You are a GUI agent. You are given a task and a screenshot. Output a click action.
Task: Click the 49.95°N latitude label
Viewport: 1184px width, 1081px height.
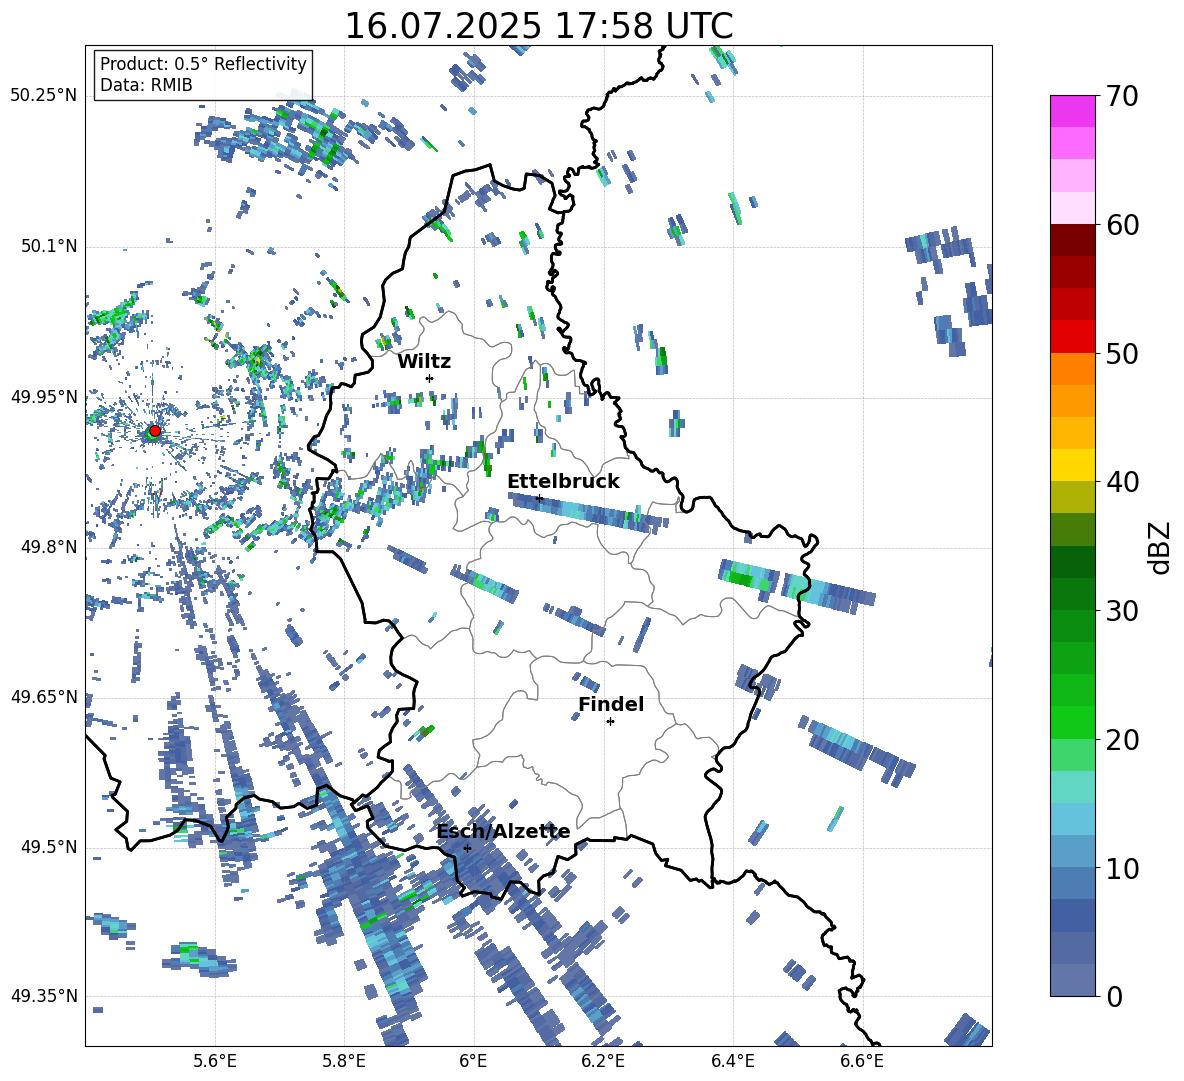click(44, 396)
